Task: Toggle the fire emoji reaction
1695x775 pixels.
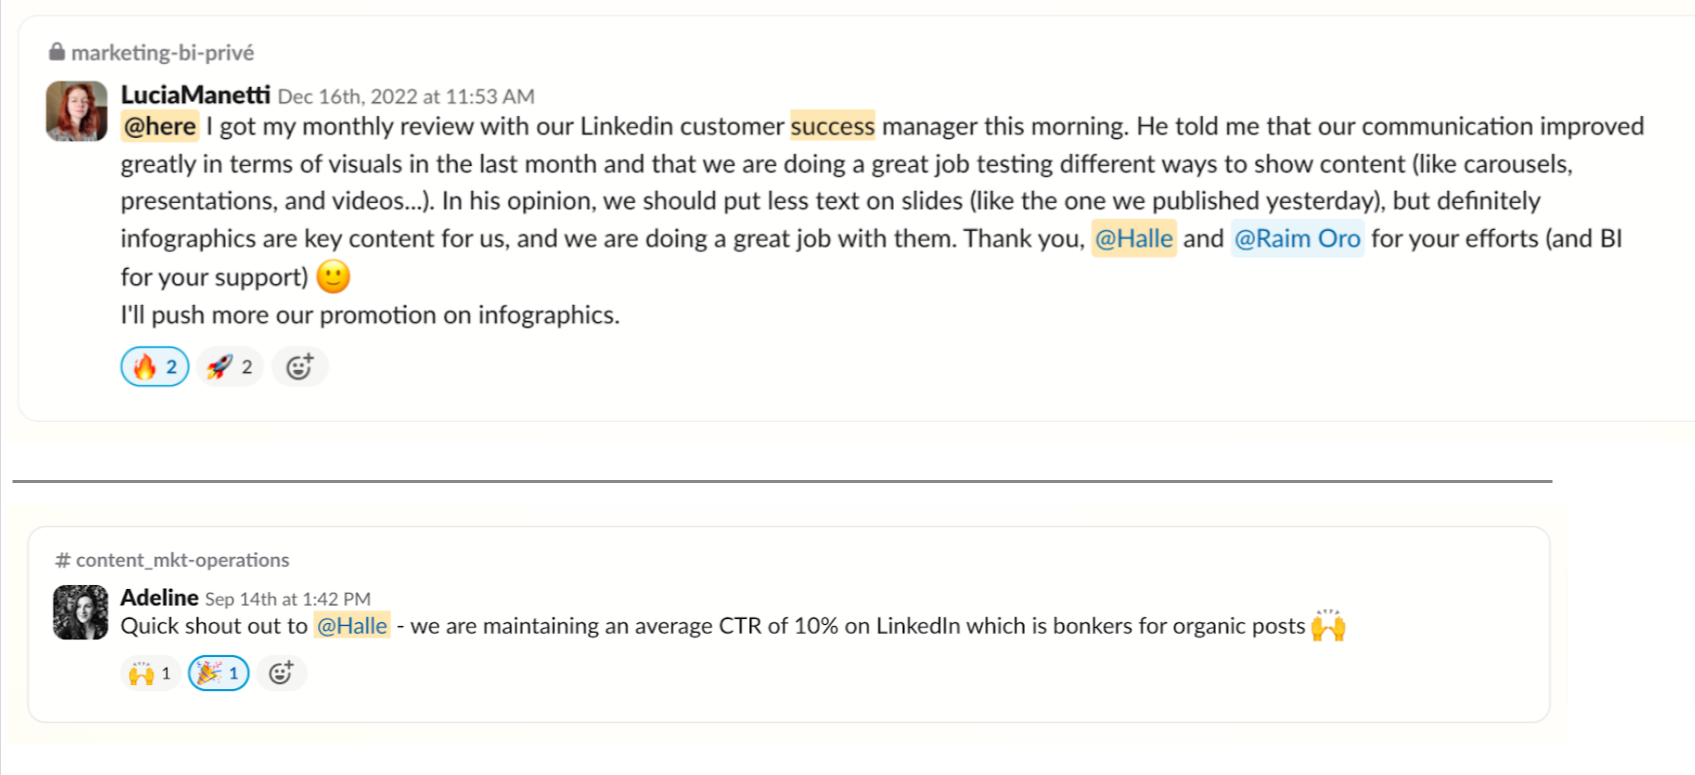Action: click(154, 367)
